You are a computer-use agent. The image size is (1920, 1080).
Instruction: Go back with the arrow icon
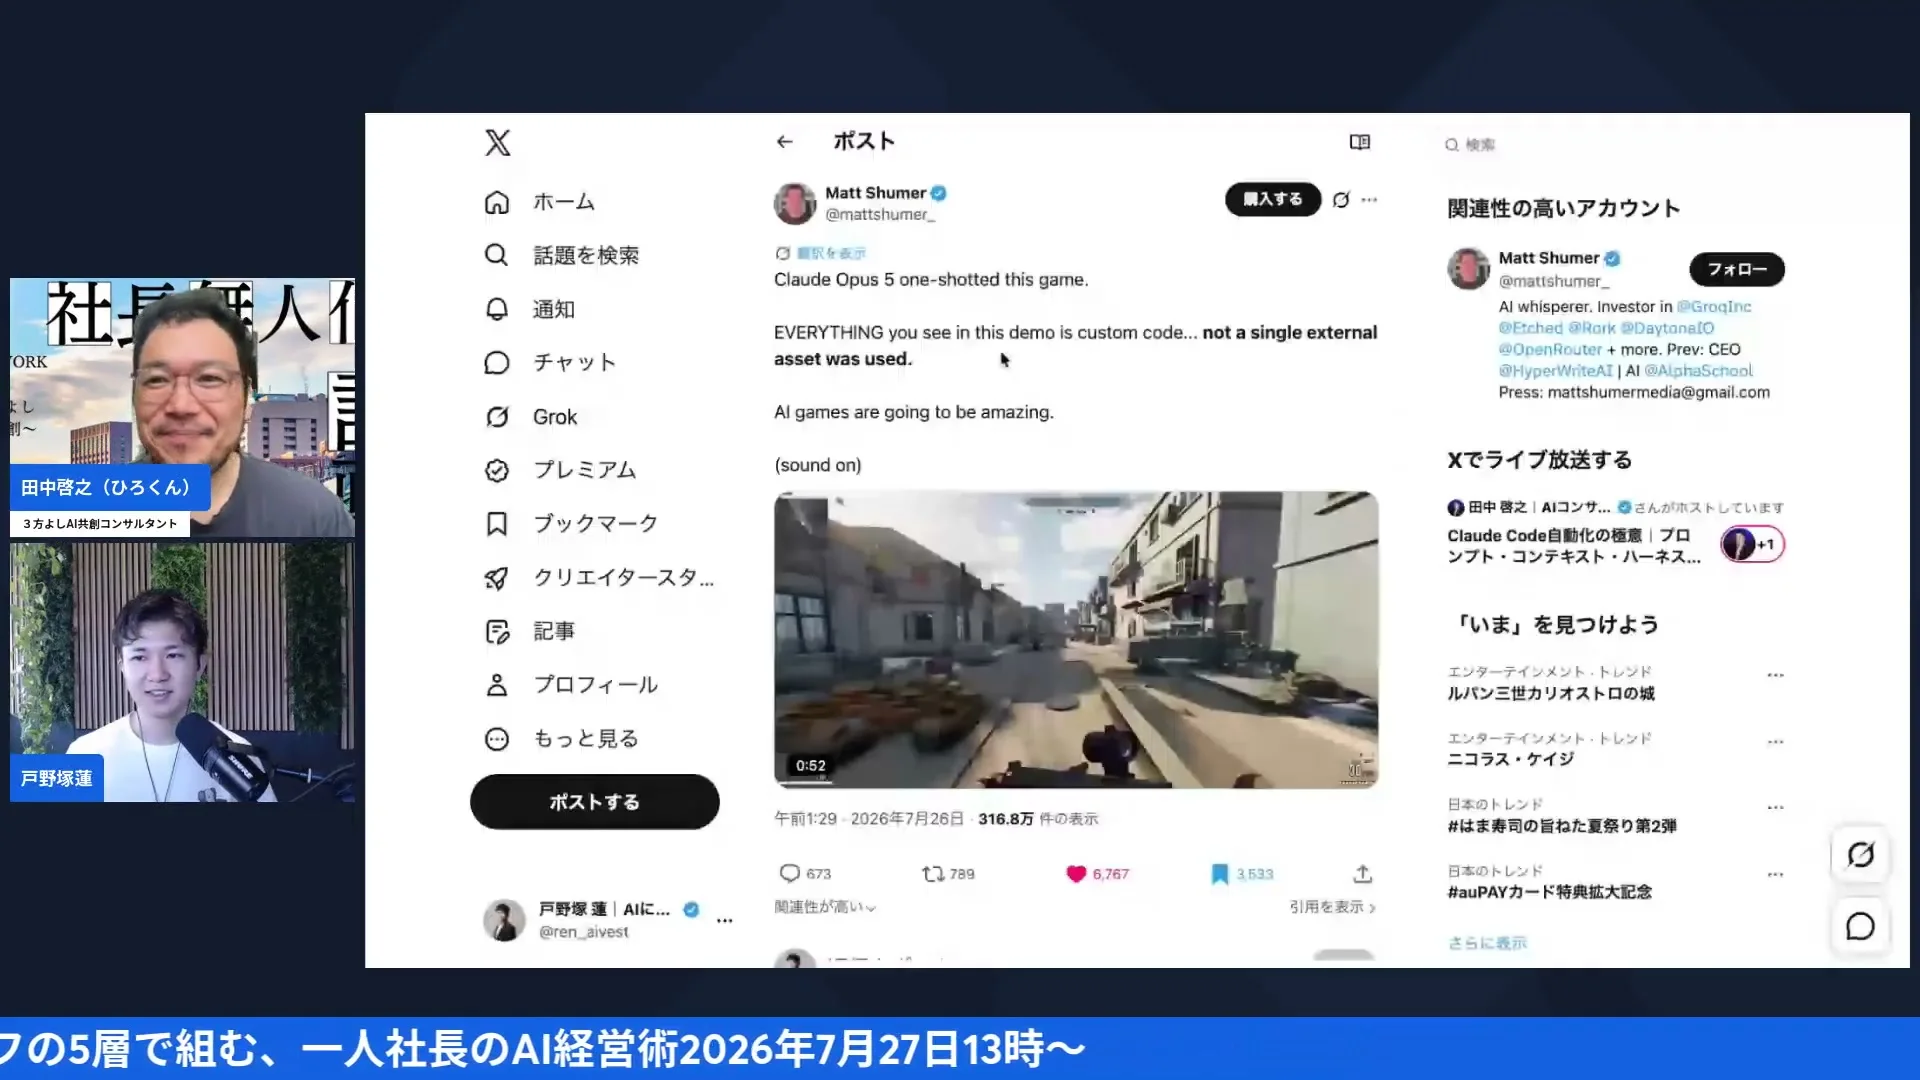[785, 142]
